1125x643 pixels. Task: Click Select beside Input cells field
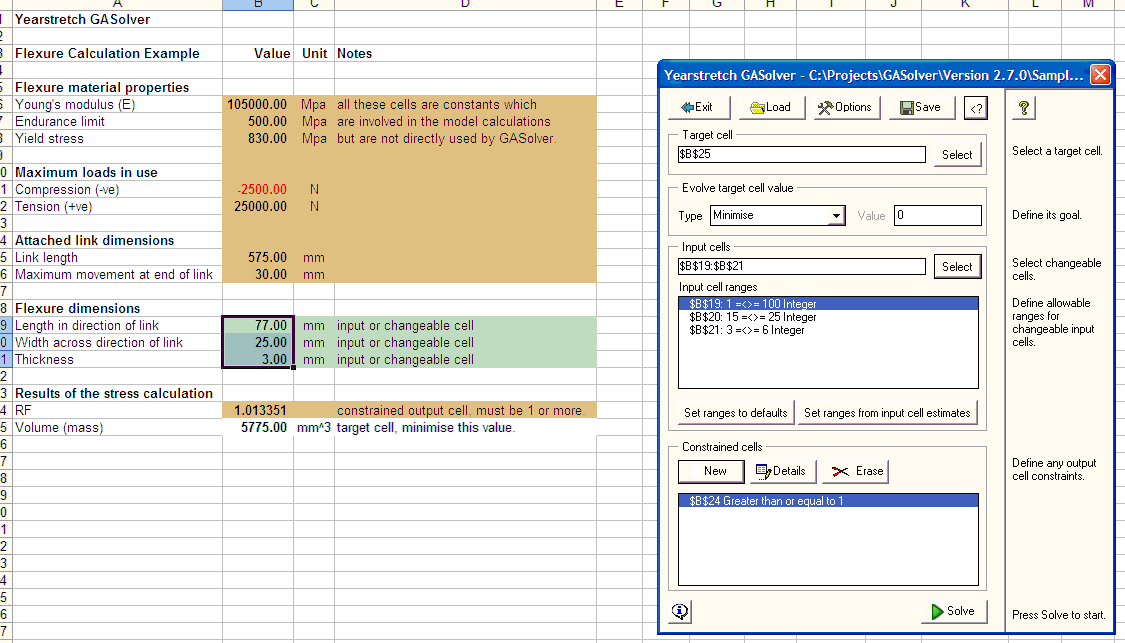tap(956, 267)
